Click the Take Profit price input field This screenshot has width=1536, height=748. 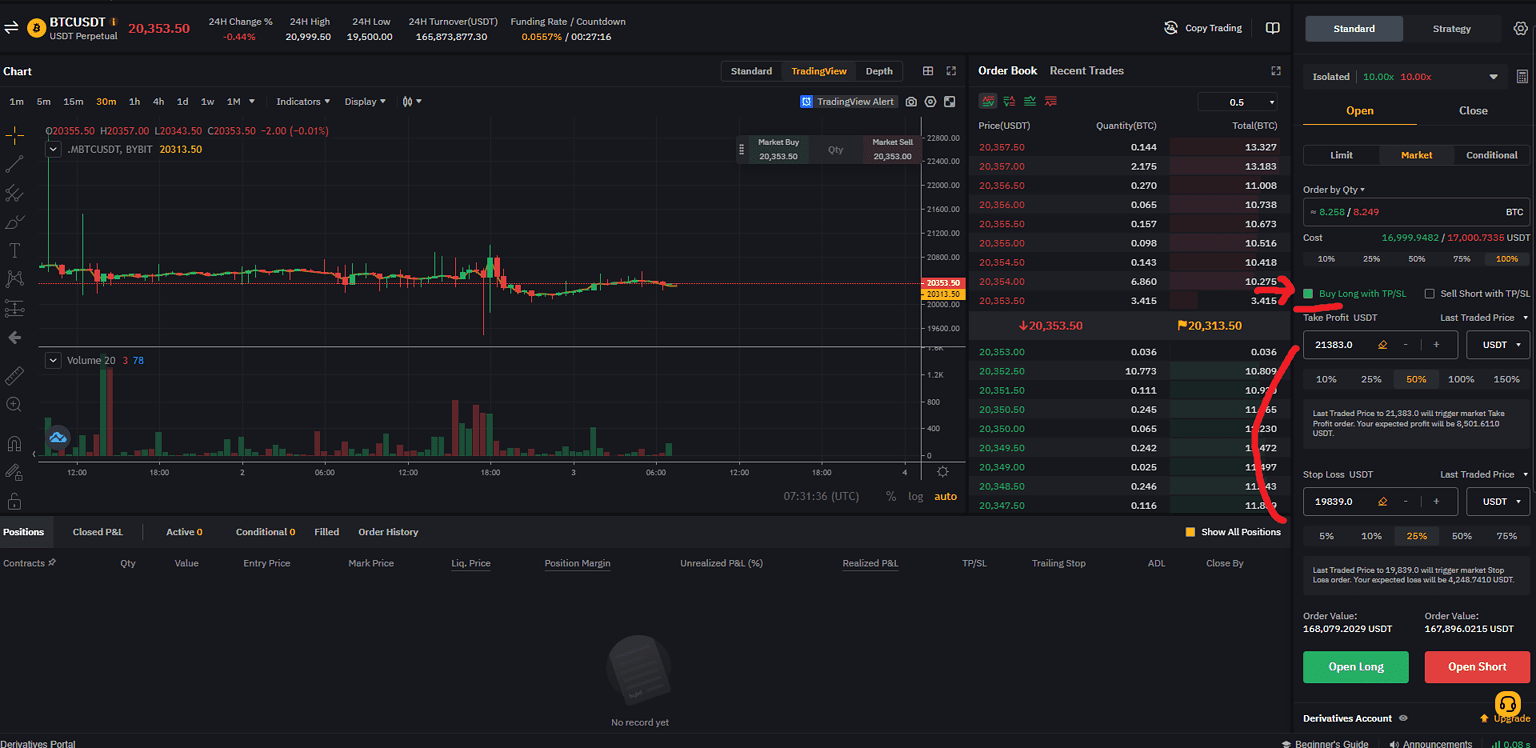pyautogui.click(x=1342, y=344)
